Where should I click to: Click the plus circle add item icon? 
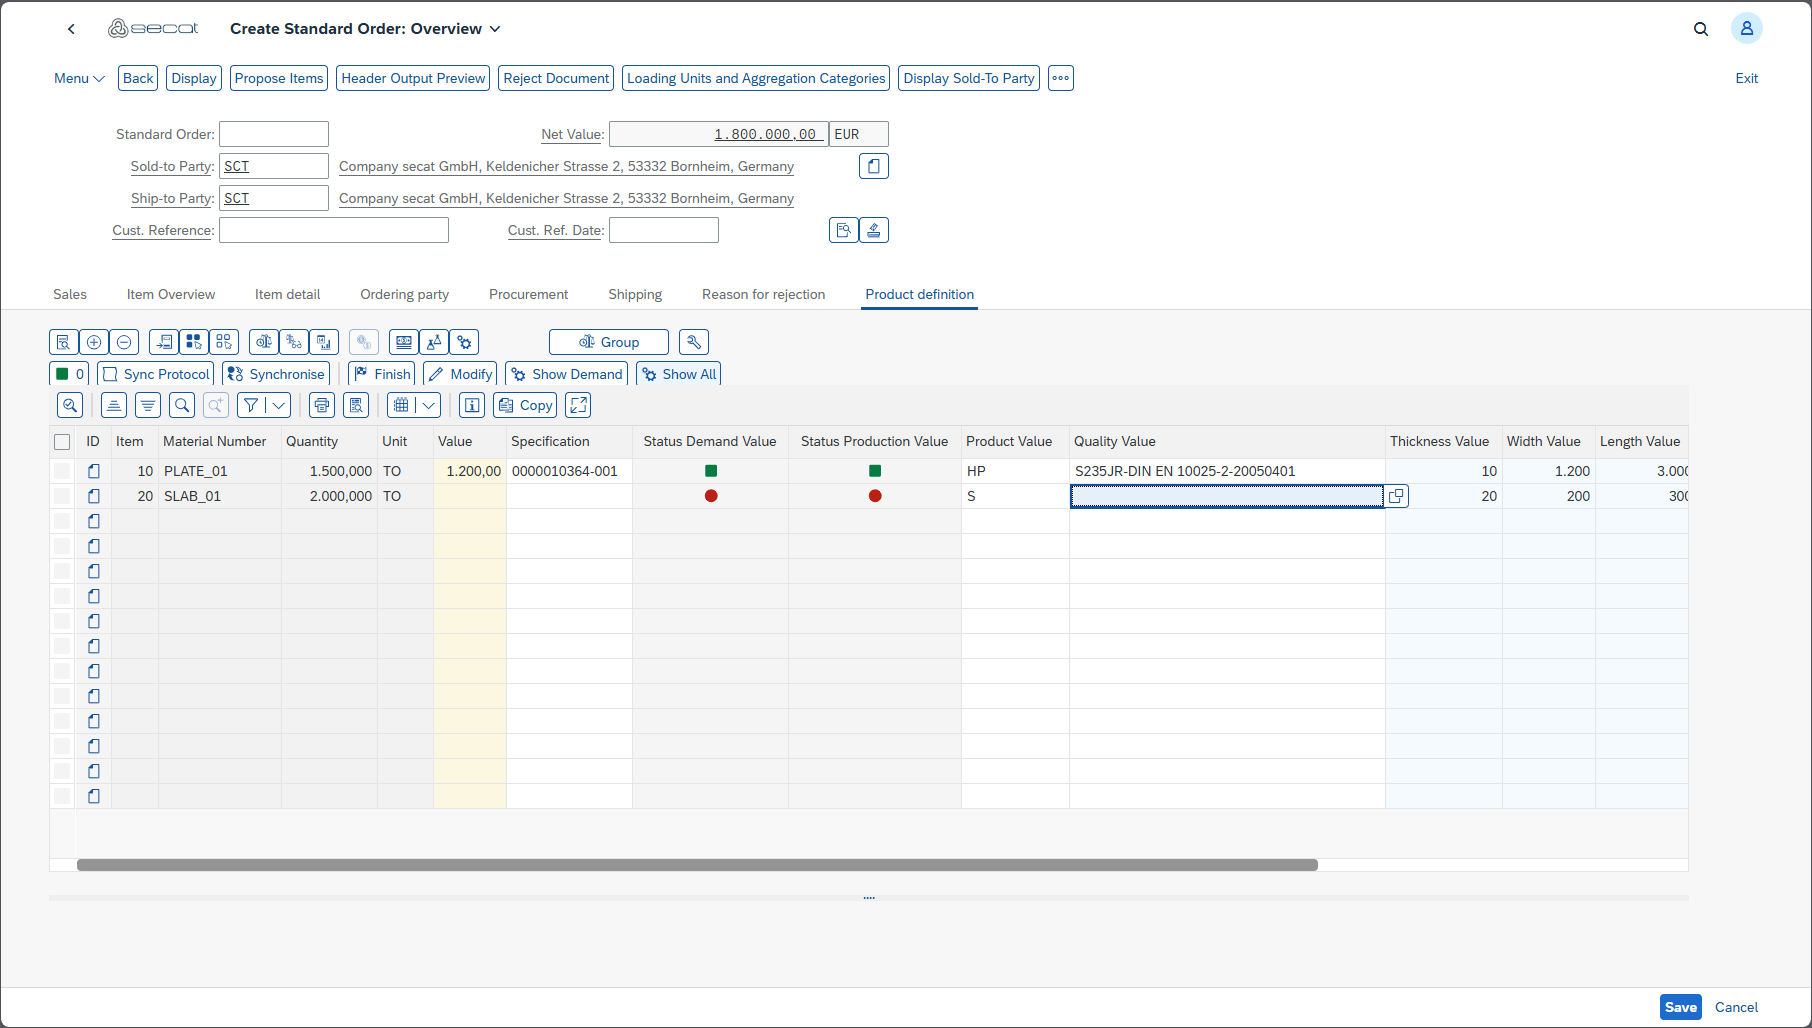[x=94, y=342]
